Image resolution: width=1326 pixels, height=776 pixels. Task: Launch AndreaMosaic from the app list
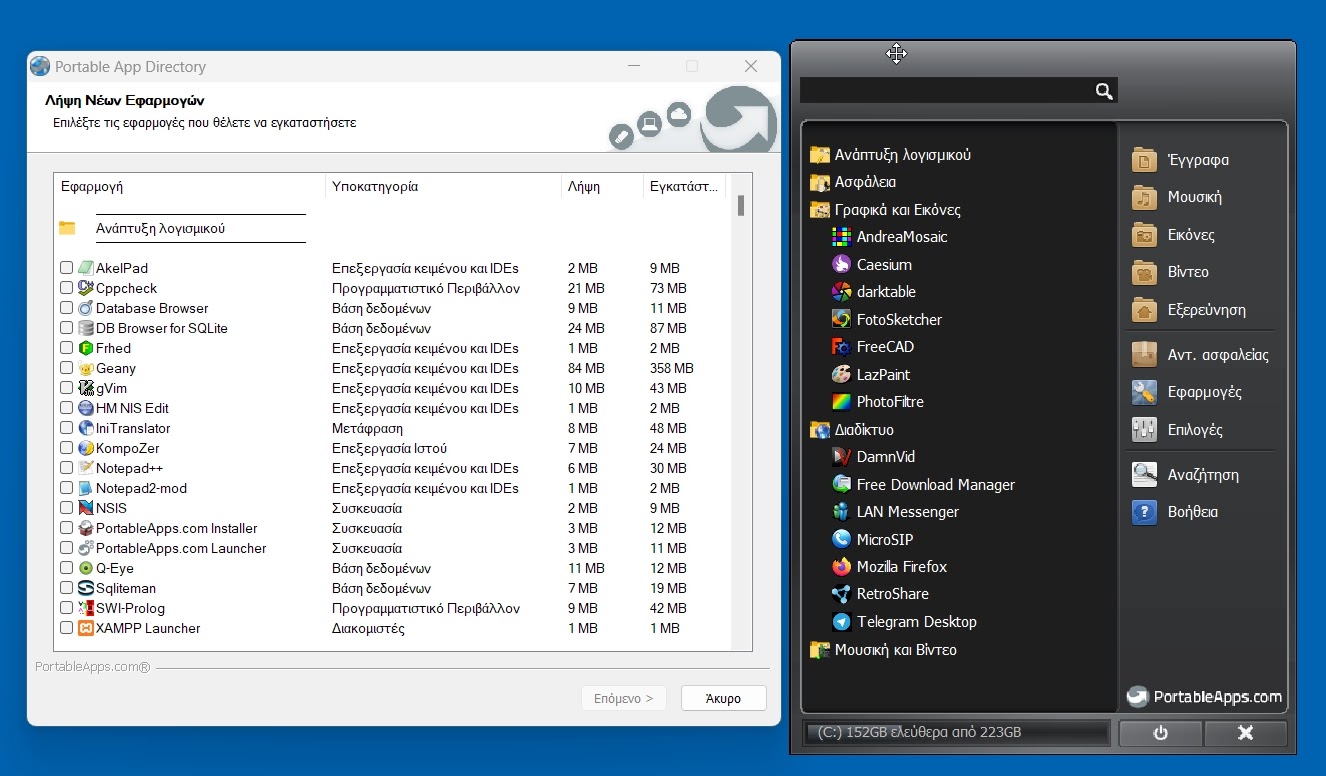[889, 237]
